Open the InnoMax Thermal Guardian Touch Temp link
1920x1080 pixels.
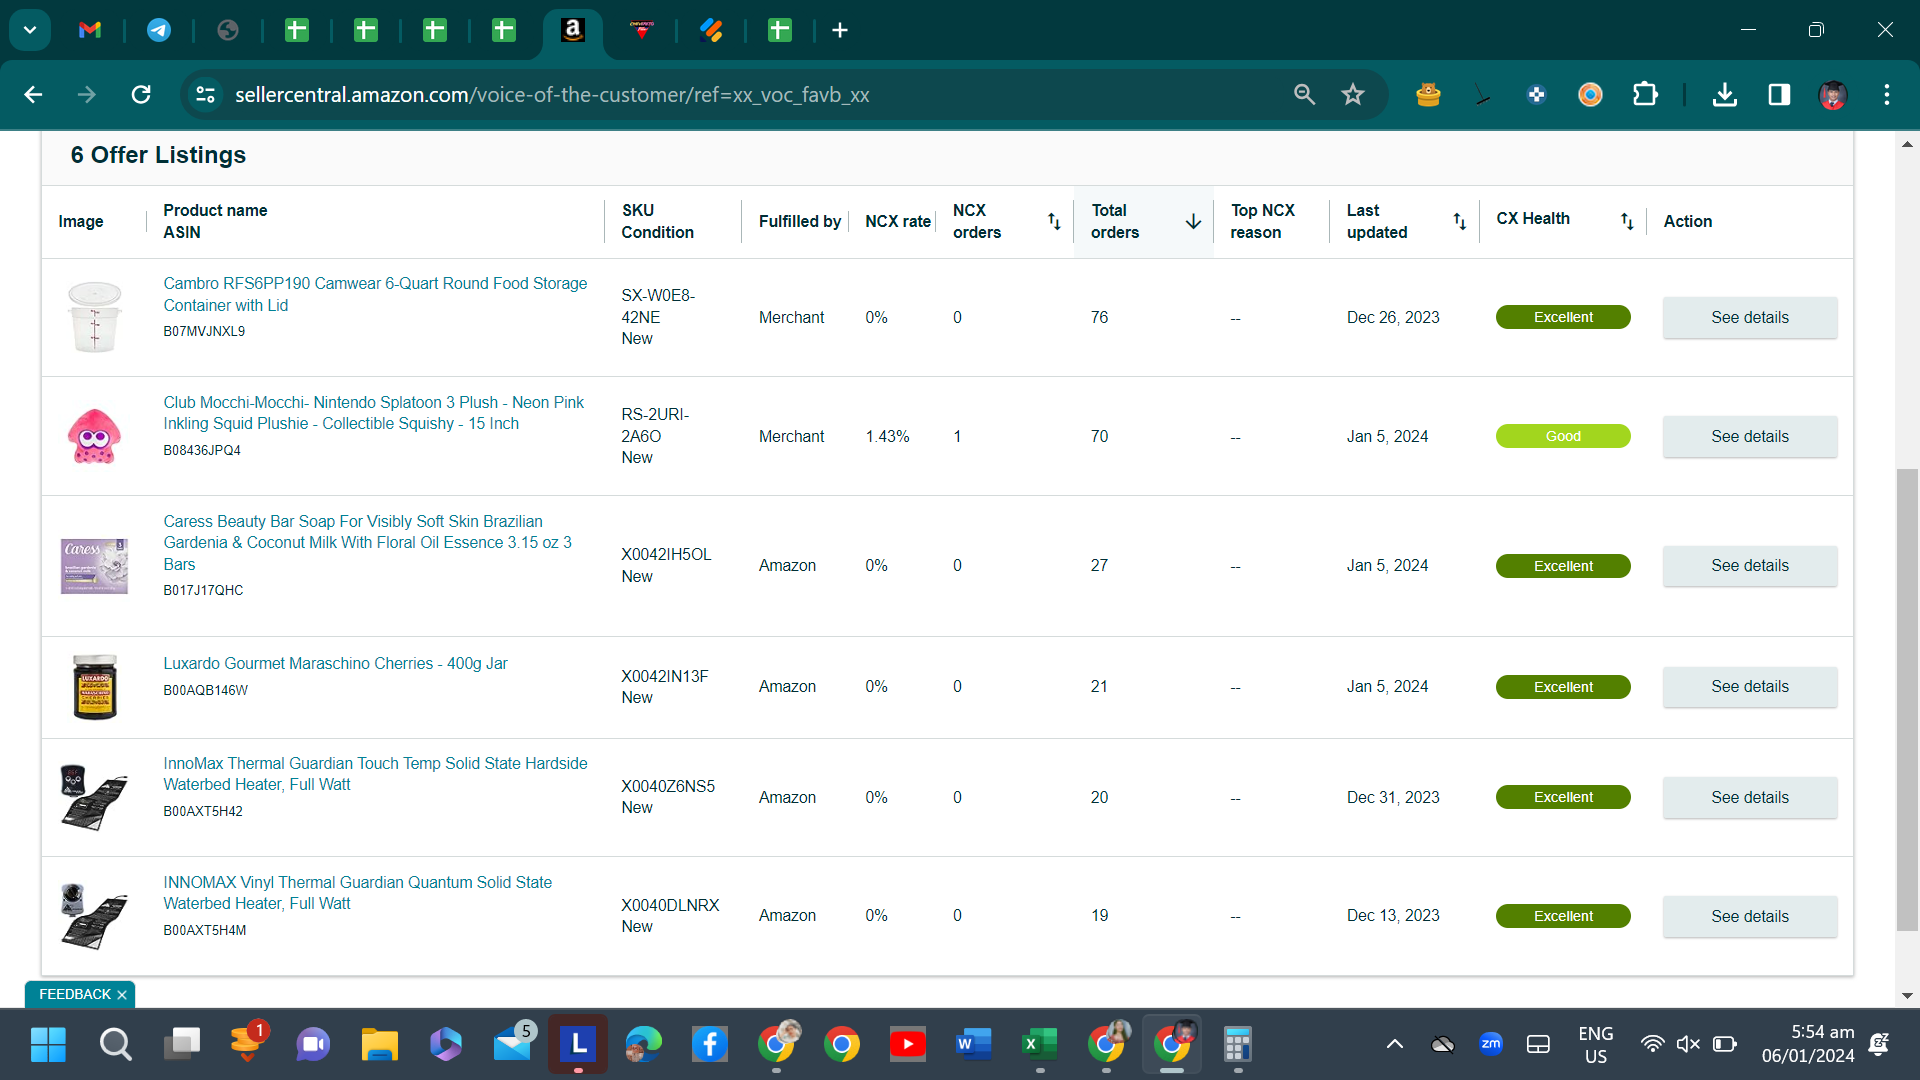pos(375,774)
